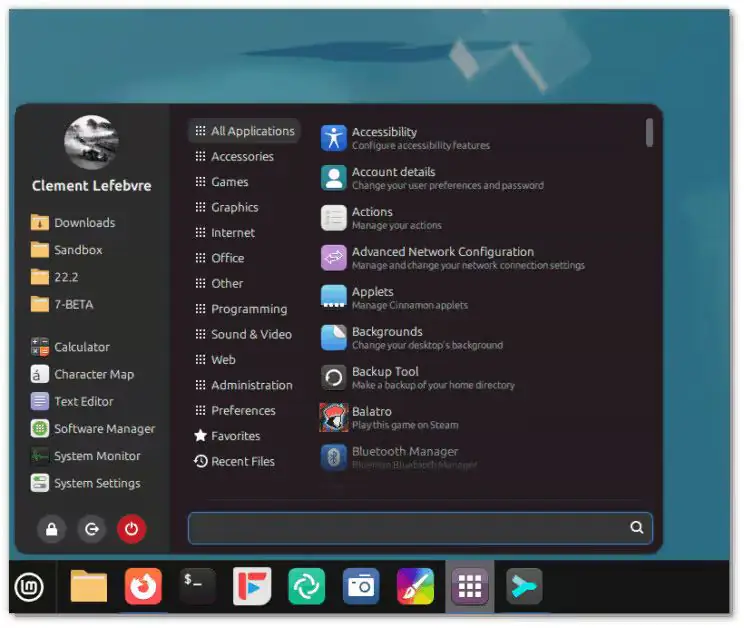
Task: Choose the Administration category
Action: 251,385
